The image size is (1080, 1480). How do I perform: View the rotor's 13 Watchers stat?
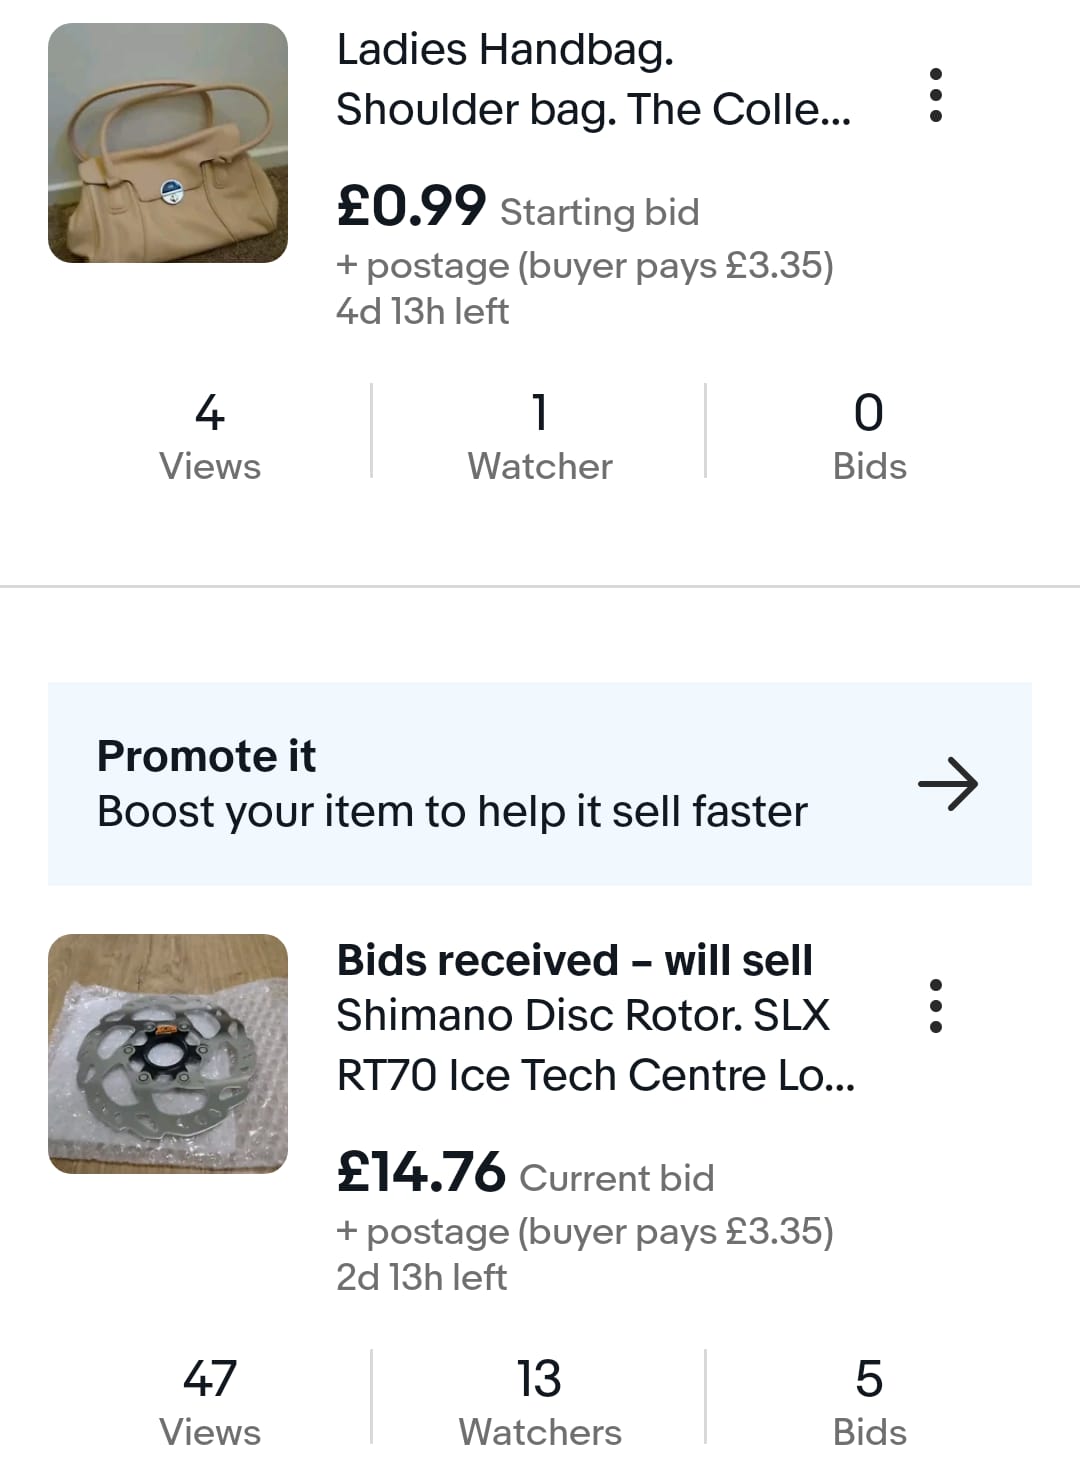(x=540, y=1403)
